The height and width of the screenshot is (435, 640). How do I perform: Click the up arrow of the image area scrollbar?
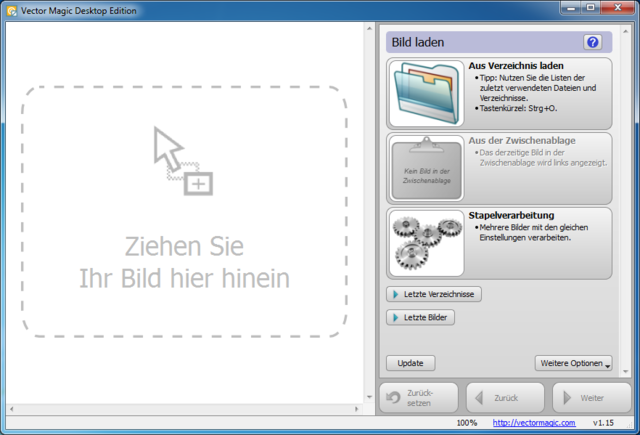(x=369, y=29)
